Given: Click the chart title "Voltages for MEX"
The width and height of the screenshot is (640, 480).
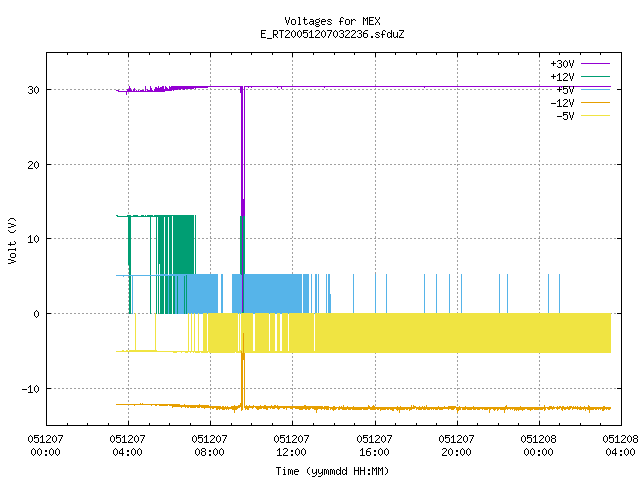Looking at the screenshot, I should [x=332, y=21].
